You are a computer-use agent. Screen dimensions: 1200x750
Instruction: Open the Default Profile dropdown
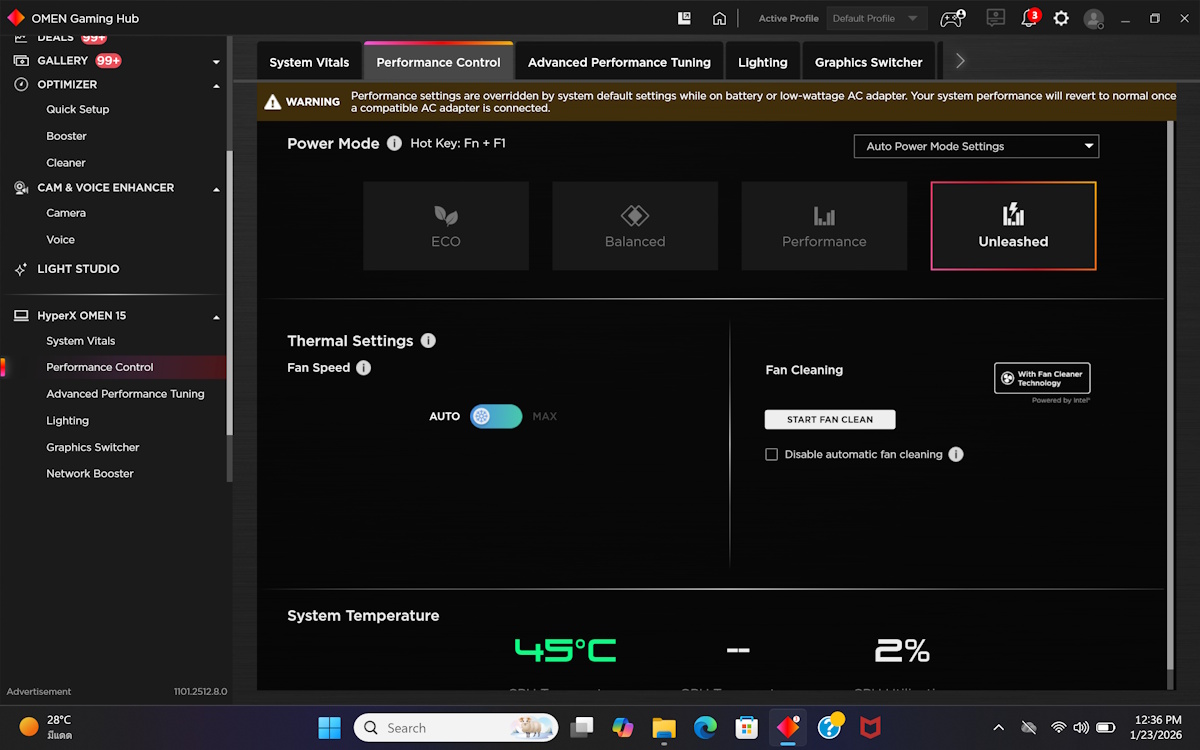876,18
